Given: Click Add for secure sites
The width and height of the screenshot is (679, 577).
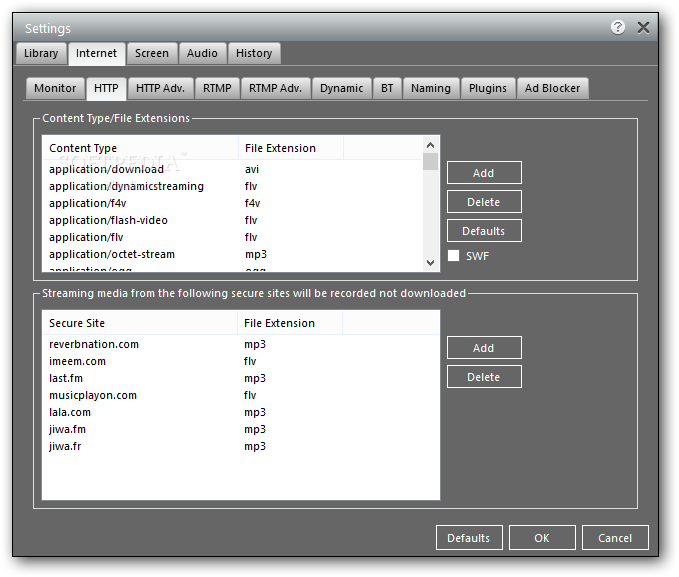Looking at the screenshot, I should click(x=484, y=348).
